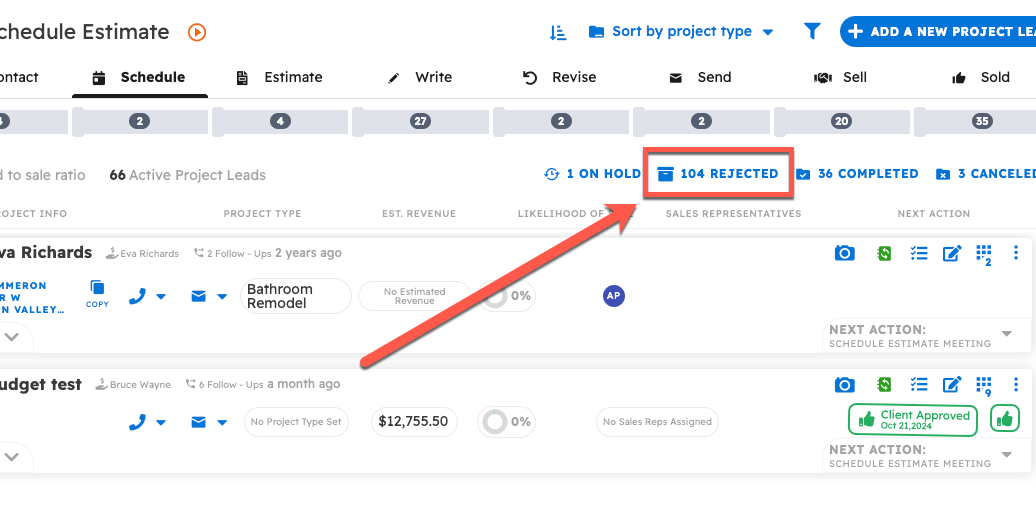Viewport: 1036px width, 528px height.
Task: Open green dollar icon for Budget test
Action: 885,385
